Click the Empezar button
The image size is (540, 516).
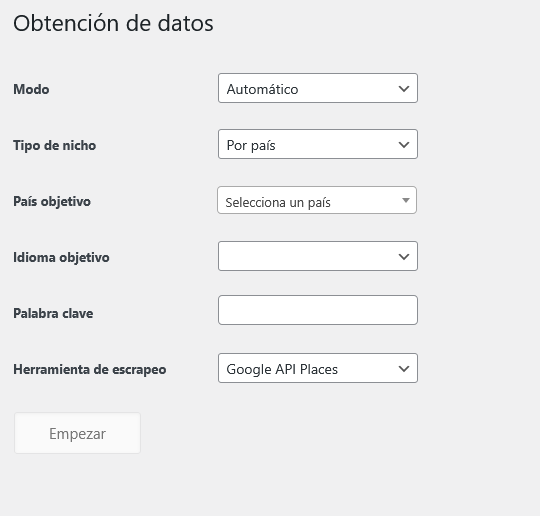(77, 433)
